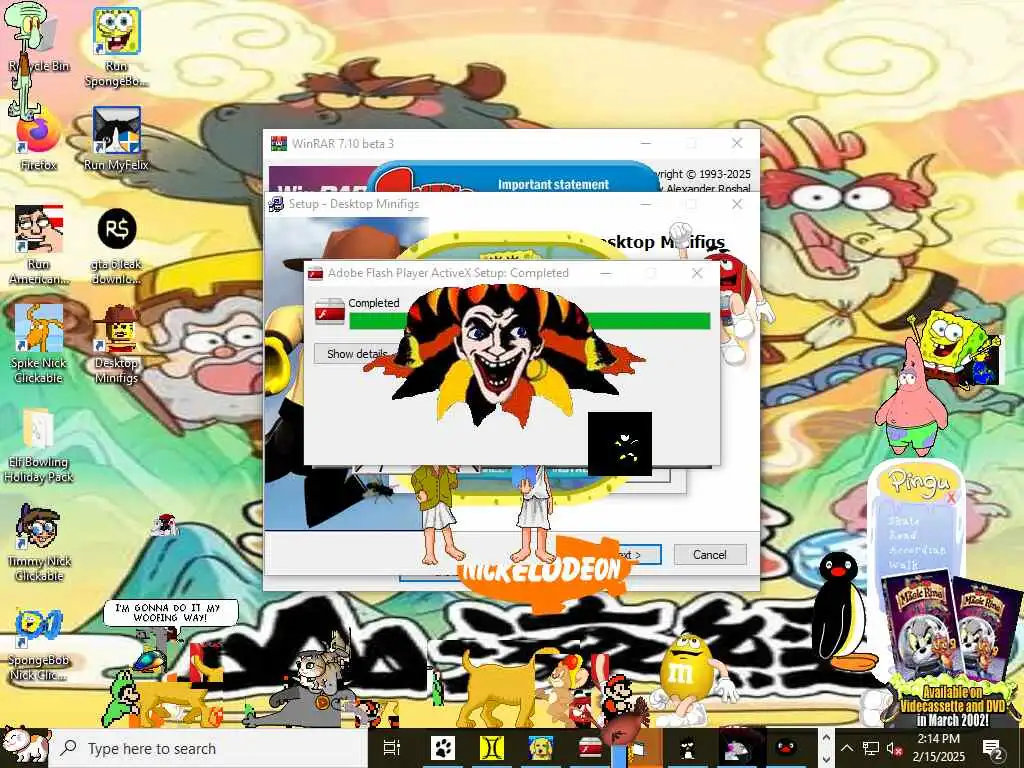Click the muted volume tray icon
This screenshot has height=768, width=1024.
point(893,748)
